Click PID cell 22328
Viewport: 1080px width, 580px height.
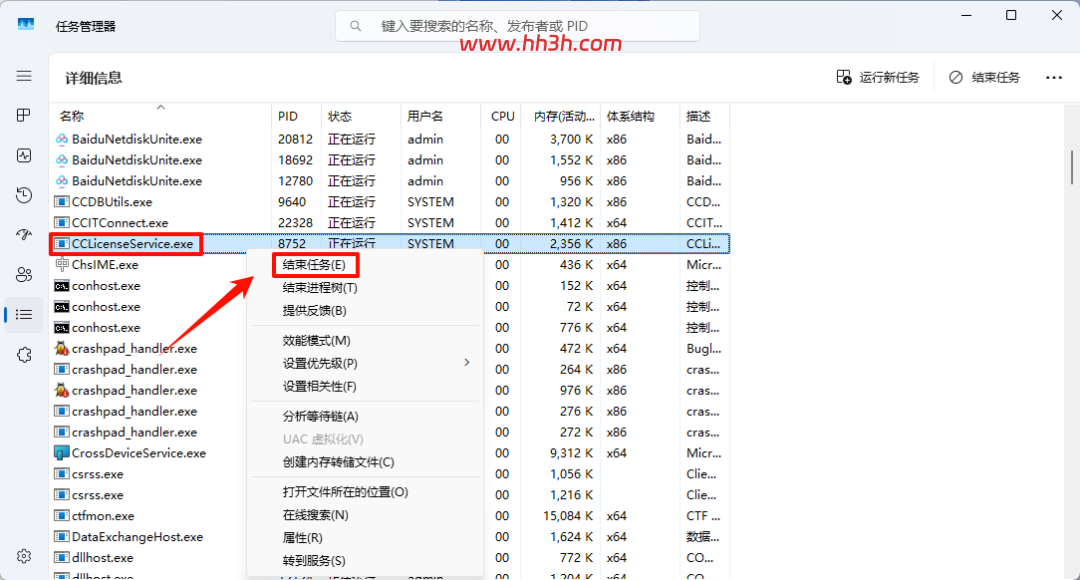[x=295, y=222]
